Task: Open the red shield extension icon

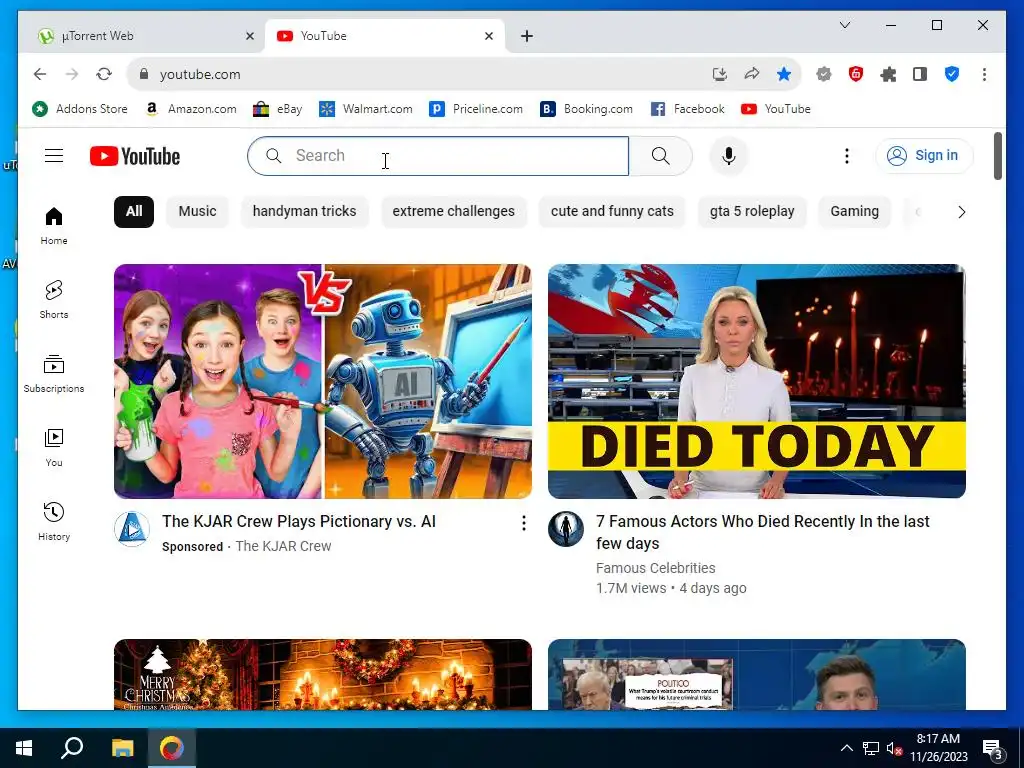Action: [x=856, y=74]
